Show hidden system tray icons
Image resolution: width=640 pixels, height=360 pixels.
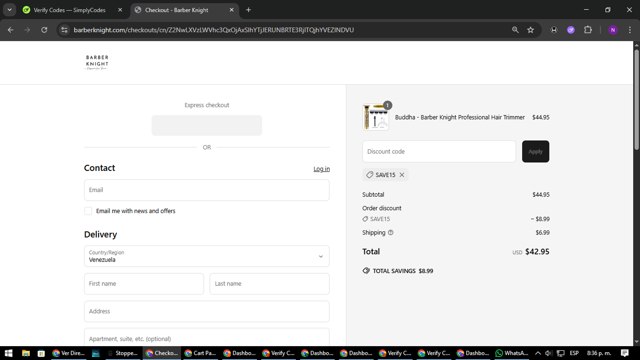click(x=538, y=353)
